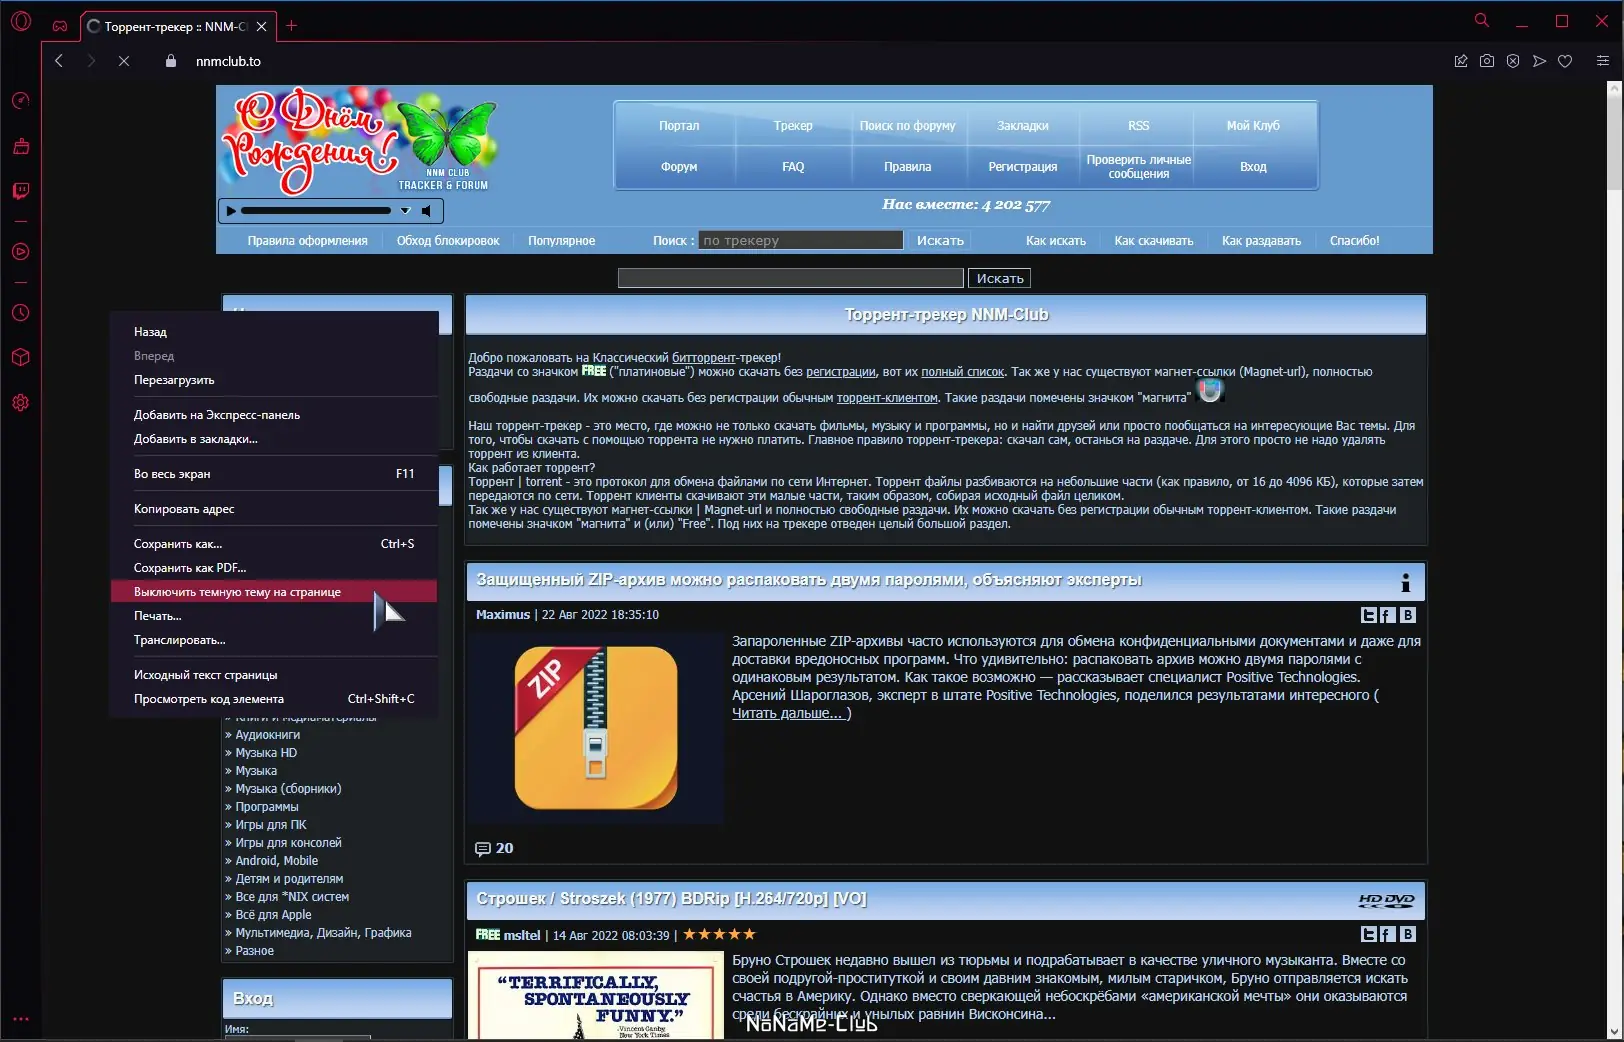
Task: Open the Opera main menu logo
Action: click(21, 21)
